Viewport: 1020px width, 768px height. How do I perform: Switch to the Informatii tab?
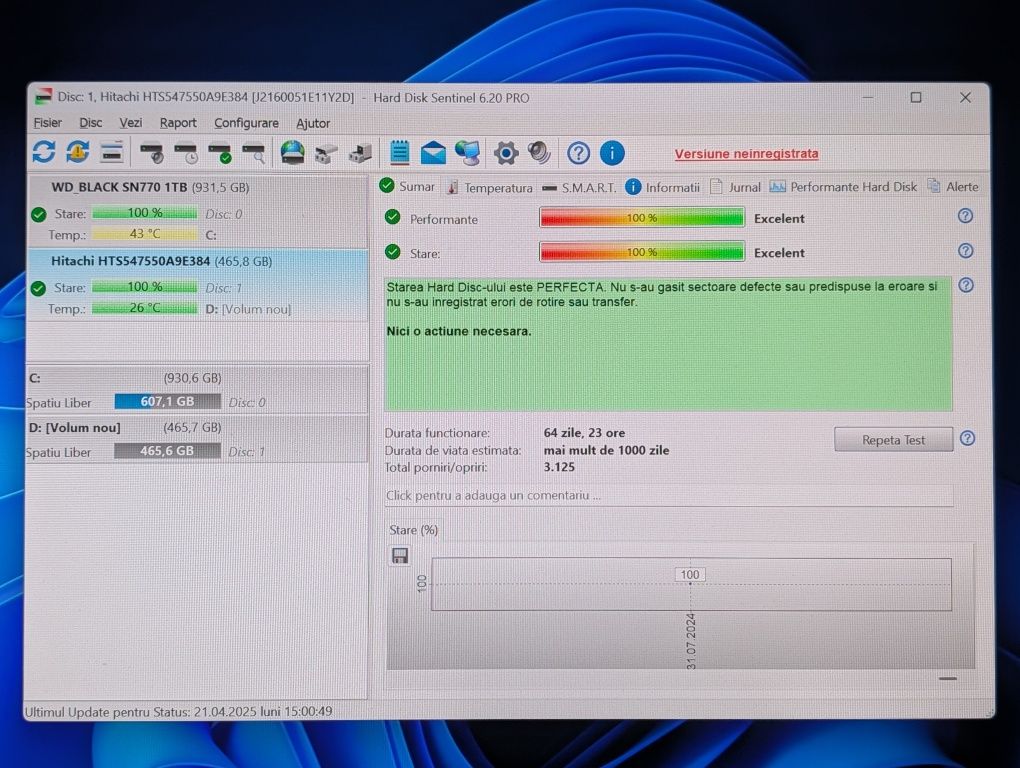(x=663, y=187)
